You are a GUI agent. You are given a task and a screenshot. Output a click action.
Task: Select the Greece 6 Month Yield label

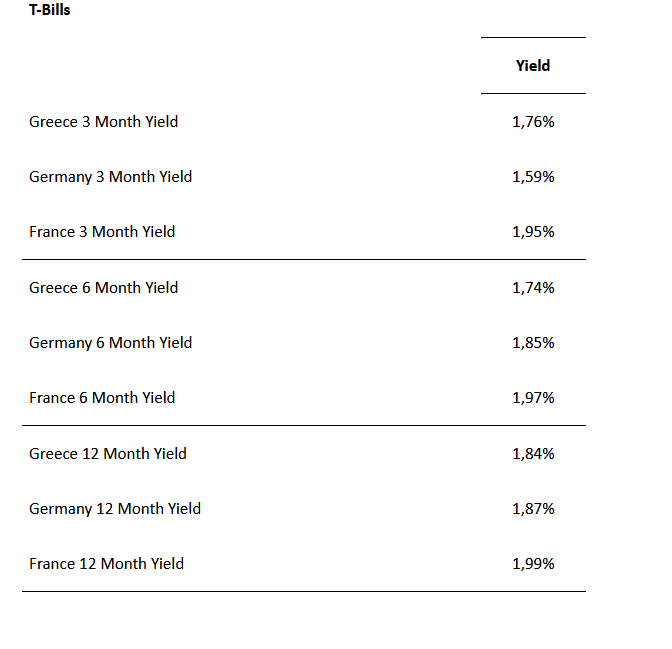click(104, 288)
